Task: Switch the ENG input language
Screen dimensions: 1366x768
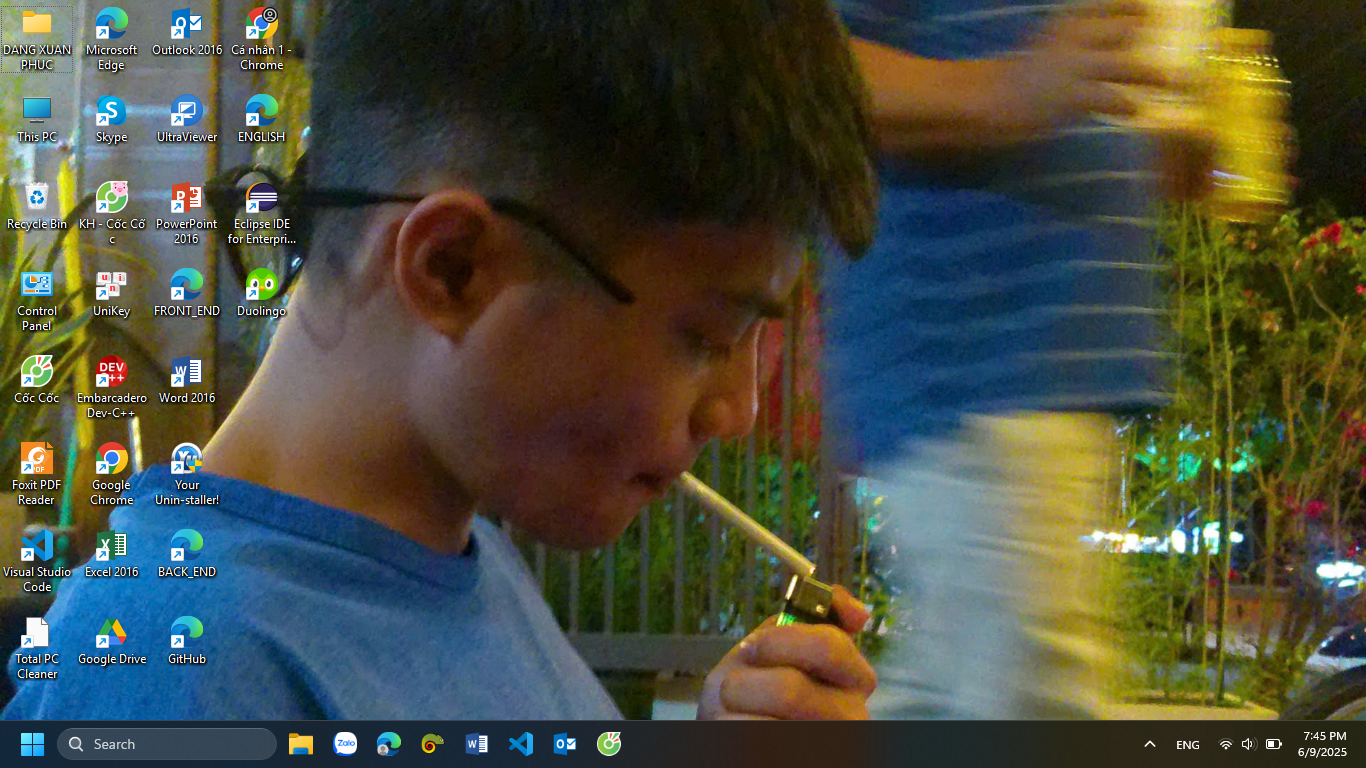Action: 1188,744
